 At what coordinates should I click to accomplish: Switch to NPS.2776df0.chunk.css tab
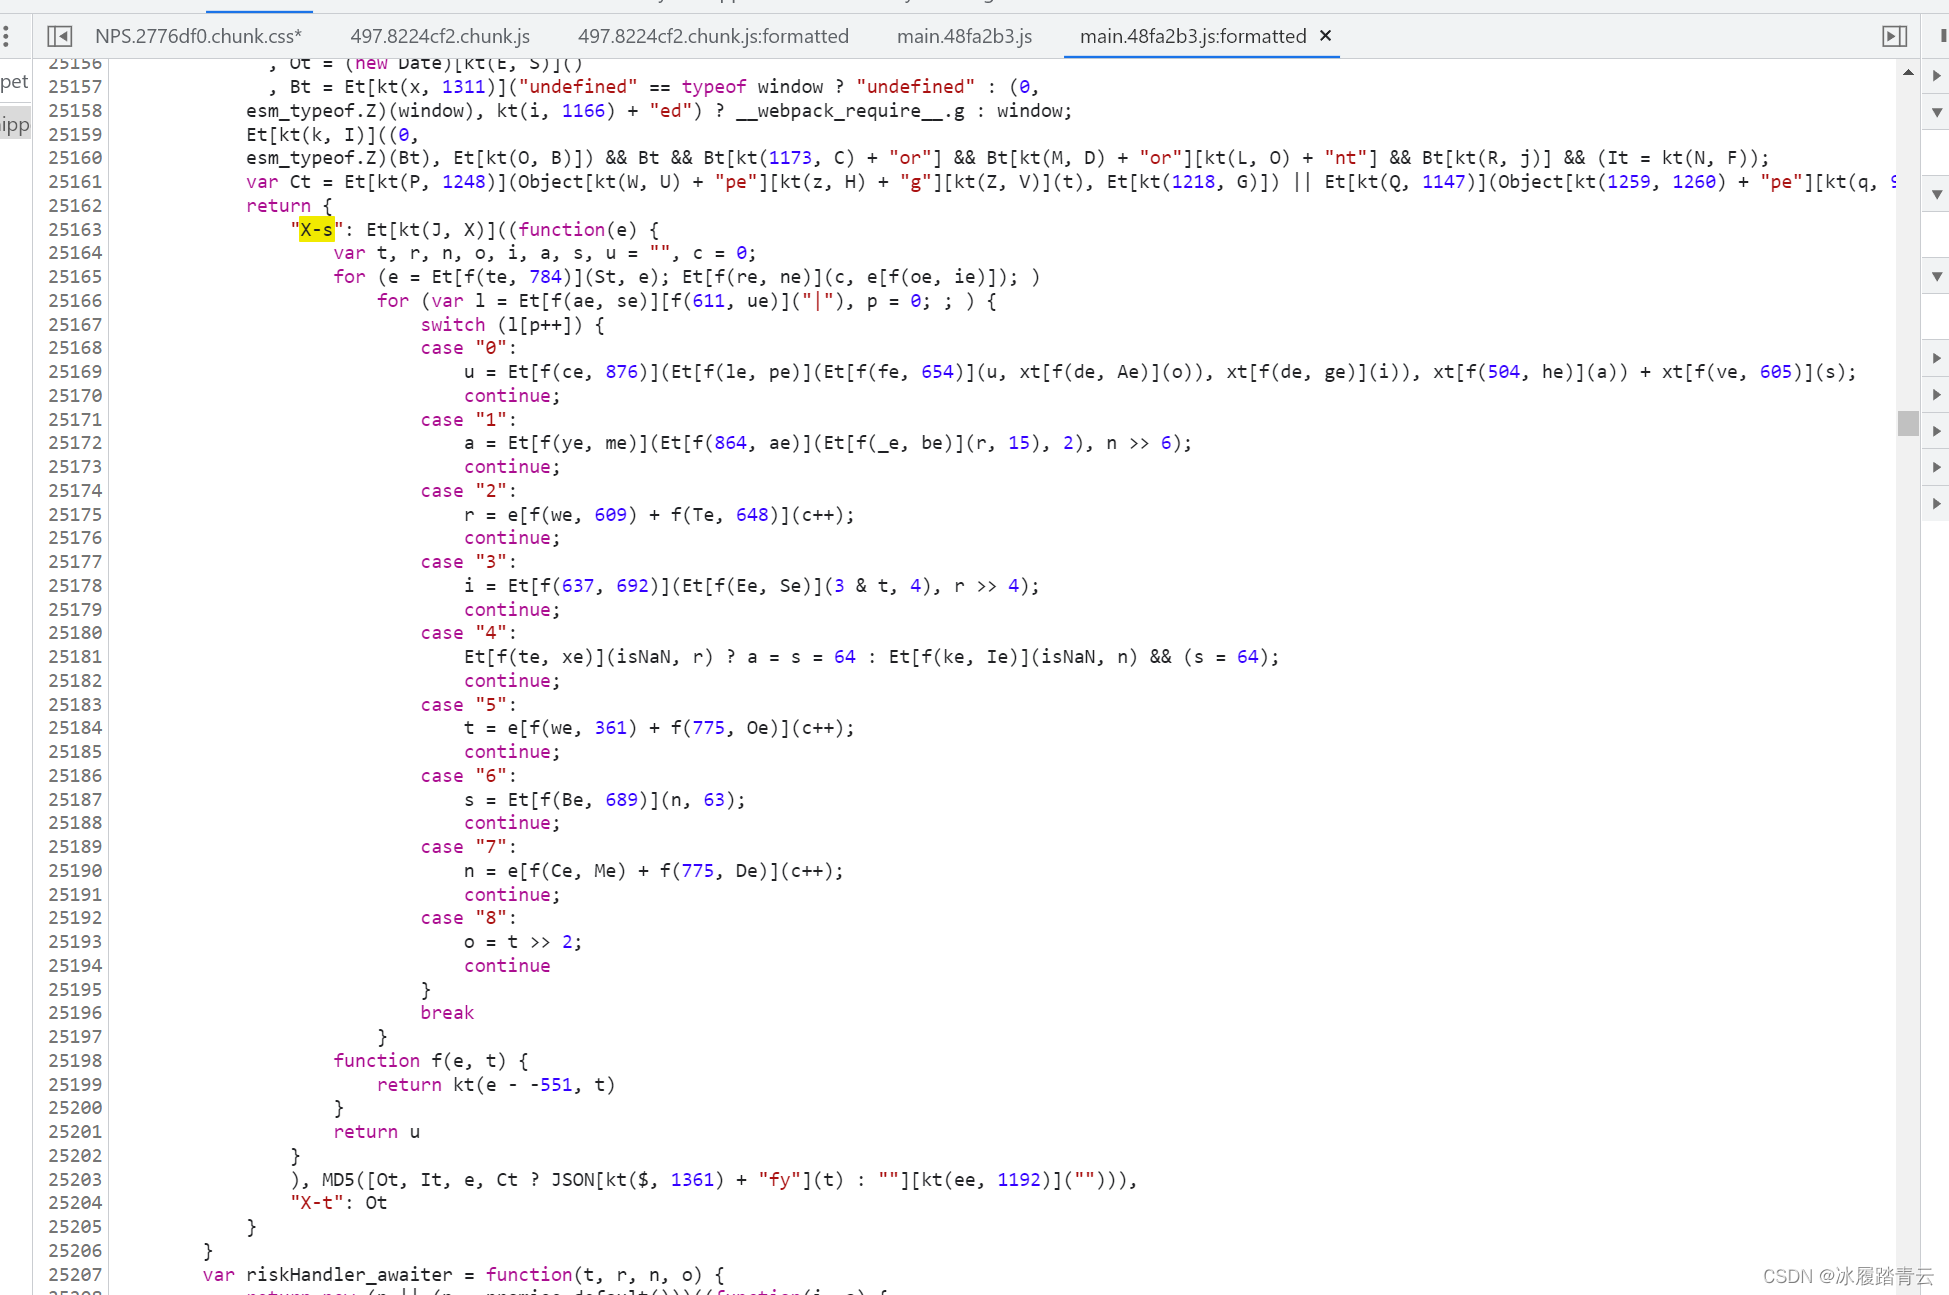pyautogui.click(x=198, y=37)
